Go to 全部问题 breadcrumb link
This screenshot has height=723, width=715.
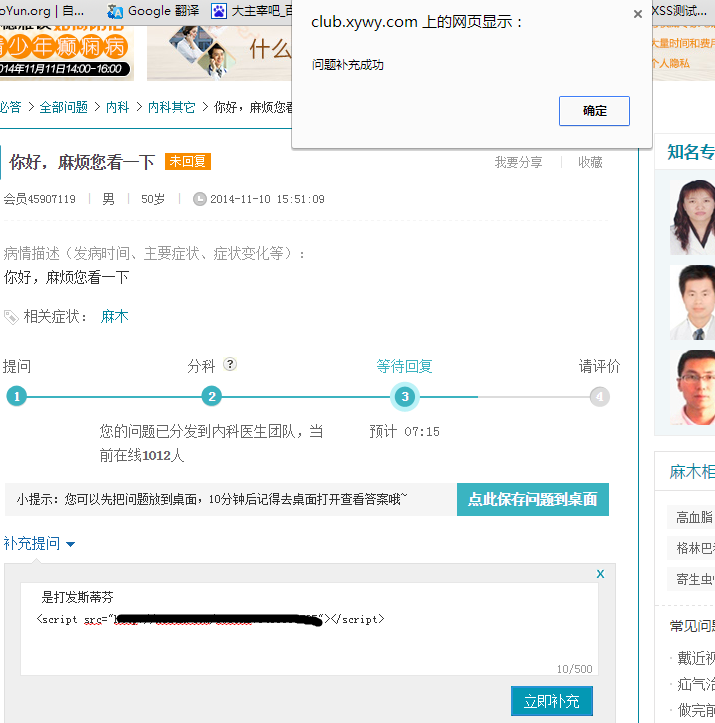64,107
